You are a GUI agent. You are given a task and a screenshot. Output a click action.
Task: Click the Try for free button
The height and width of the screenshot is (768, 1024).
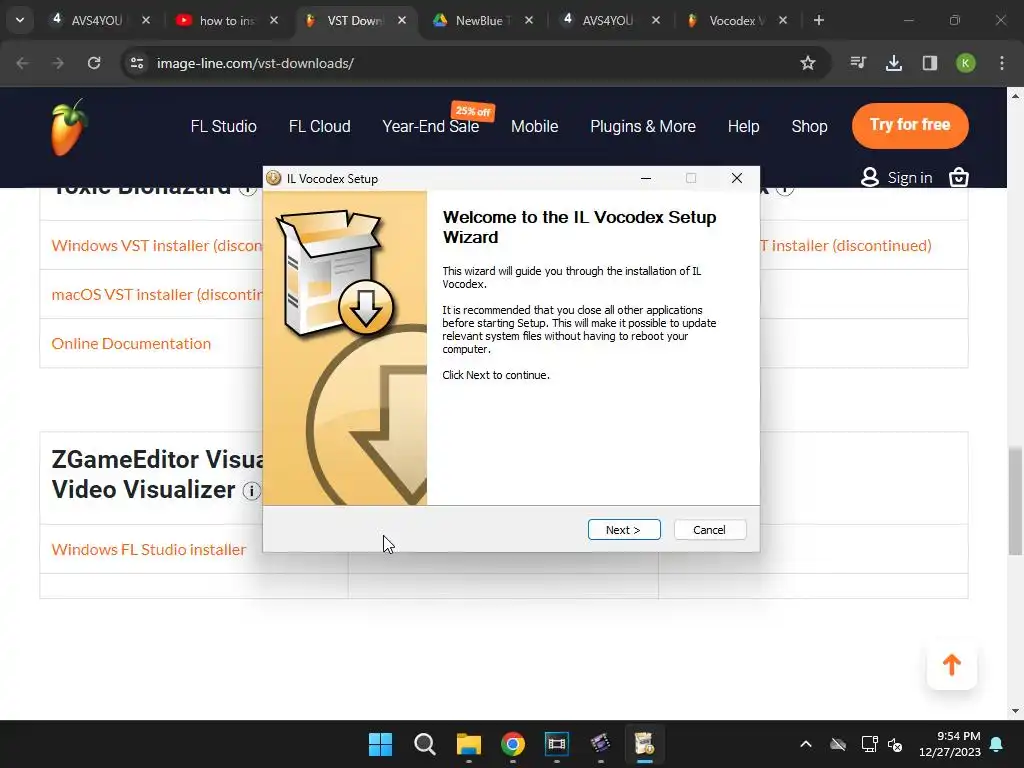910,125
